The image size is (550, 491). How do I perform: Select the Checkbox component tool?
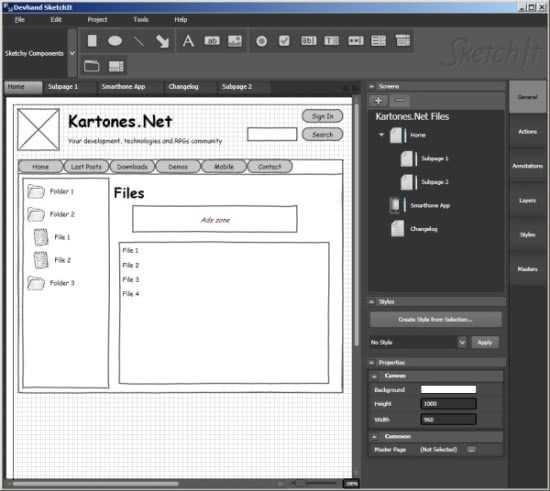(x=284, y=41)
